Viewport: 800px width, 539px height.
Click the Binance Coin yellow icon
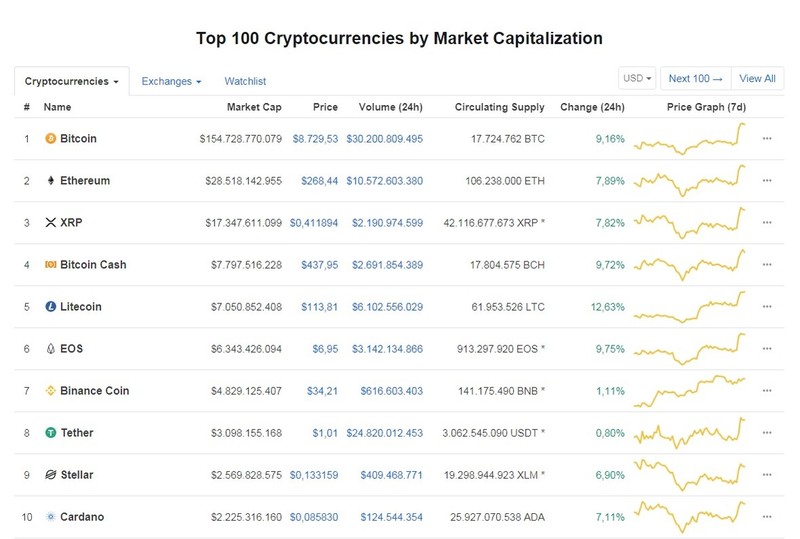[x=51, y=390]
